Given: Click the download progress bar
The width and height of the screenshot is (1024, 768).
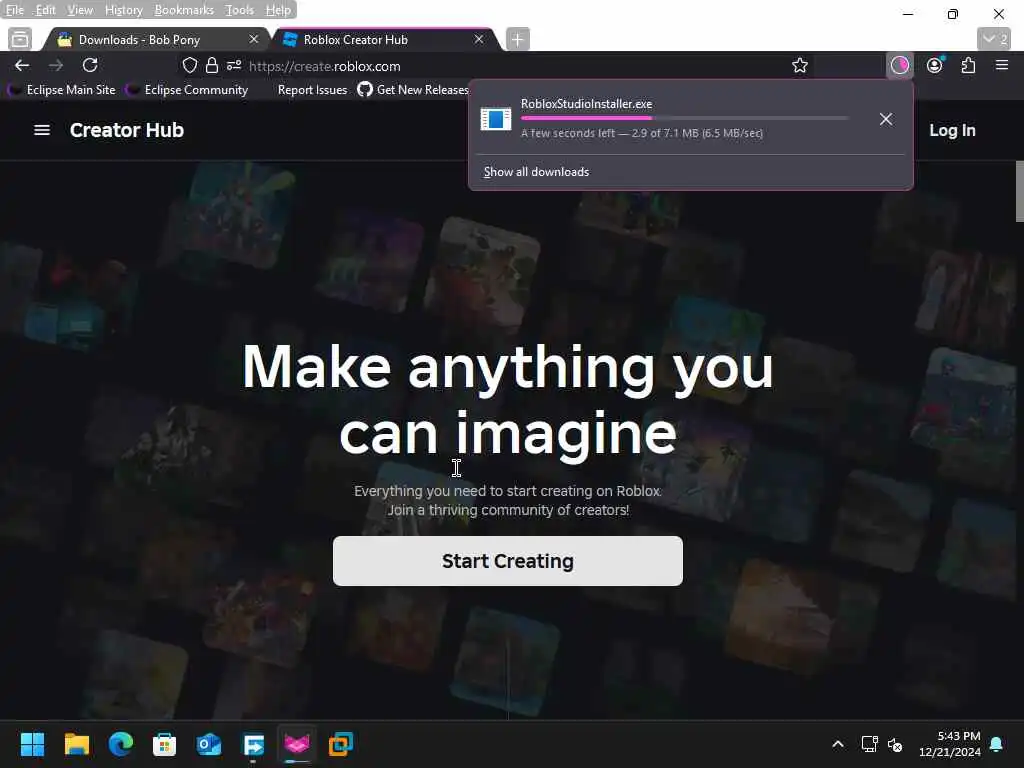Looking at the screenshot, I should coord(684,118).
